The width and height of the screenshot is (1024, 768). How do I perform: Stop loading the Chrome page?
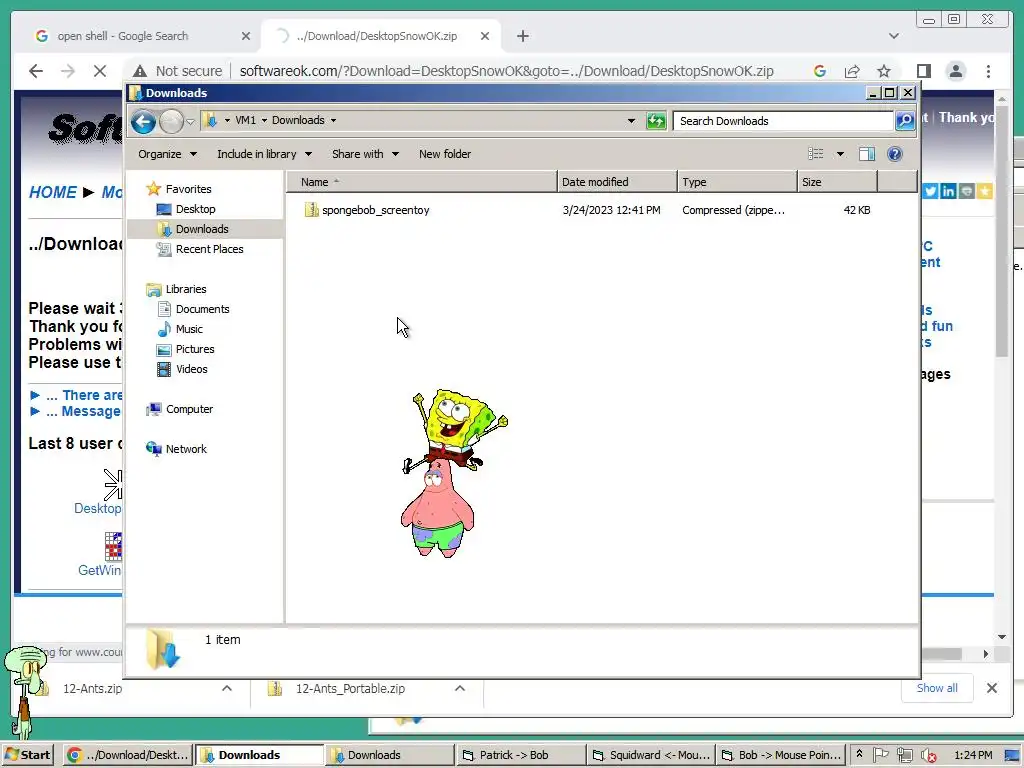[100, 71]
